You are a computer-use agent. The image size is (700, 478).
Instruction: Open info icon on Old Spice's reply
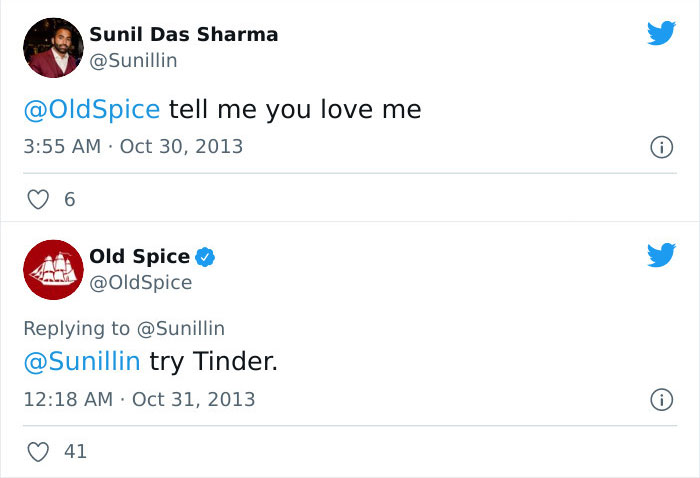(x=660, y=400)
